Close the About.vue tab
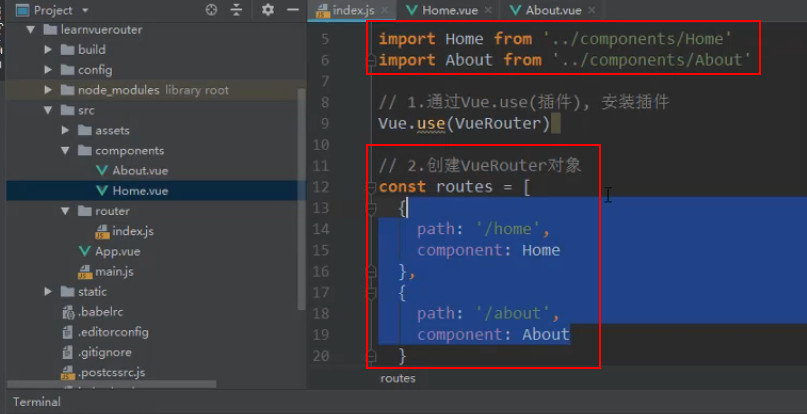This screenshot has height=414, width=807. (592, 10)
